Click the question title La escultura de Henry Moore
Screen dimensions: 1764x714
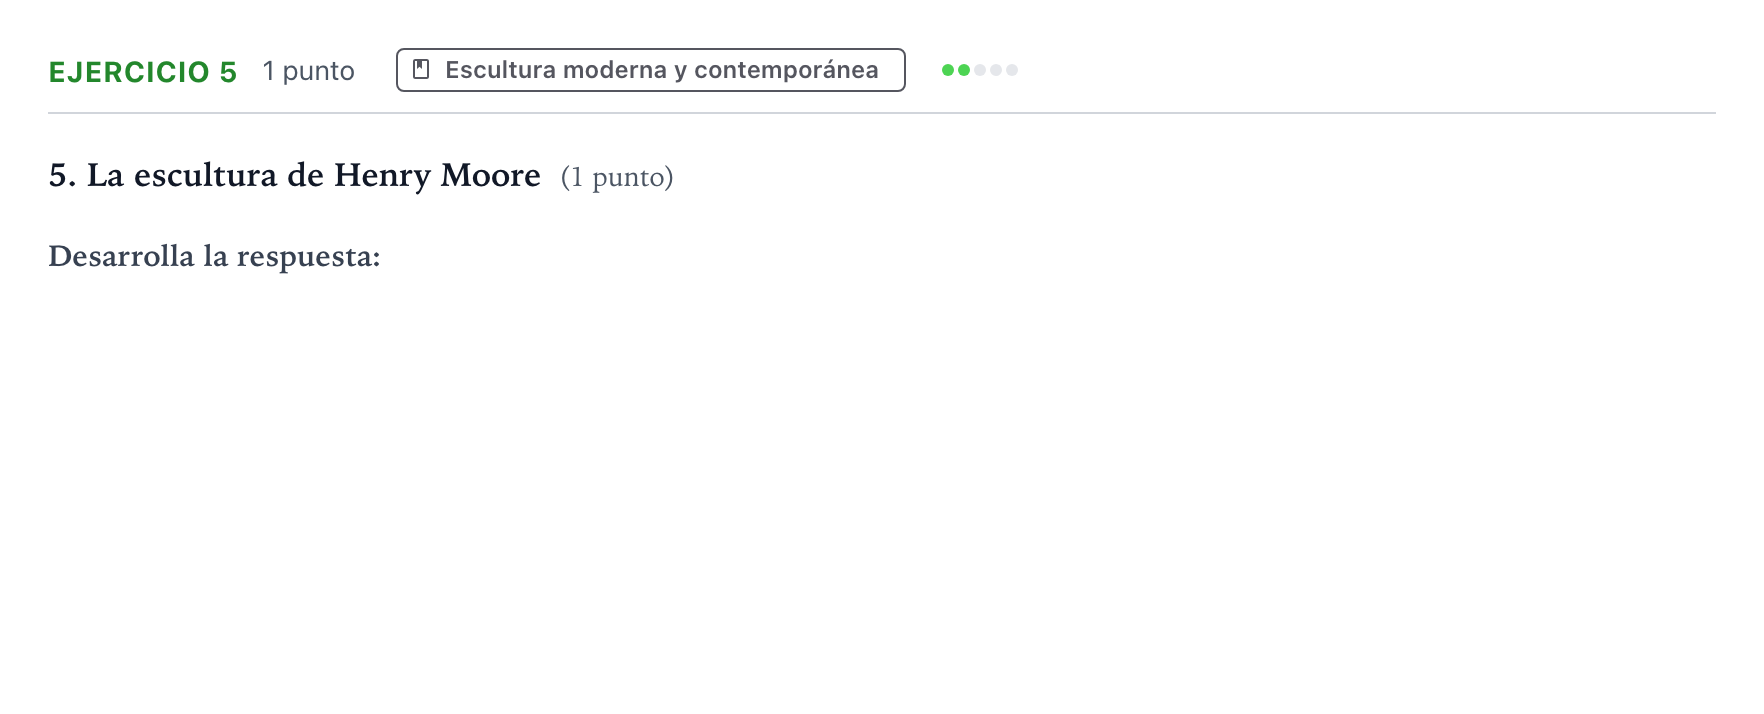pos(294,176)
